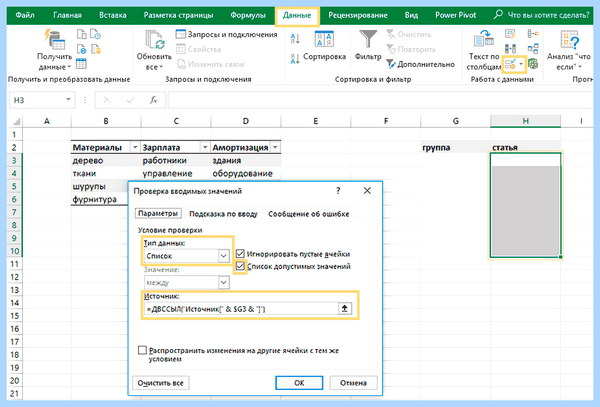
Task: Open Сообщение об ошибке dialog tab
Action: [x=308, y=214]
